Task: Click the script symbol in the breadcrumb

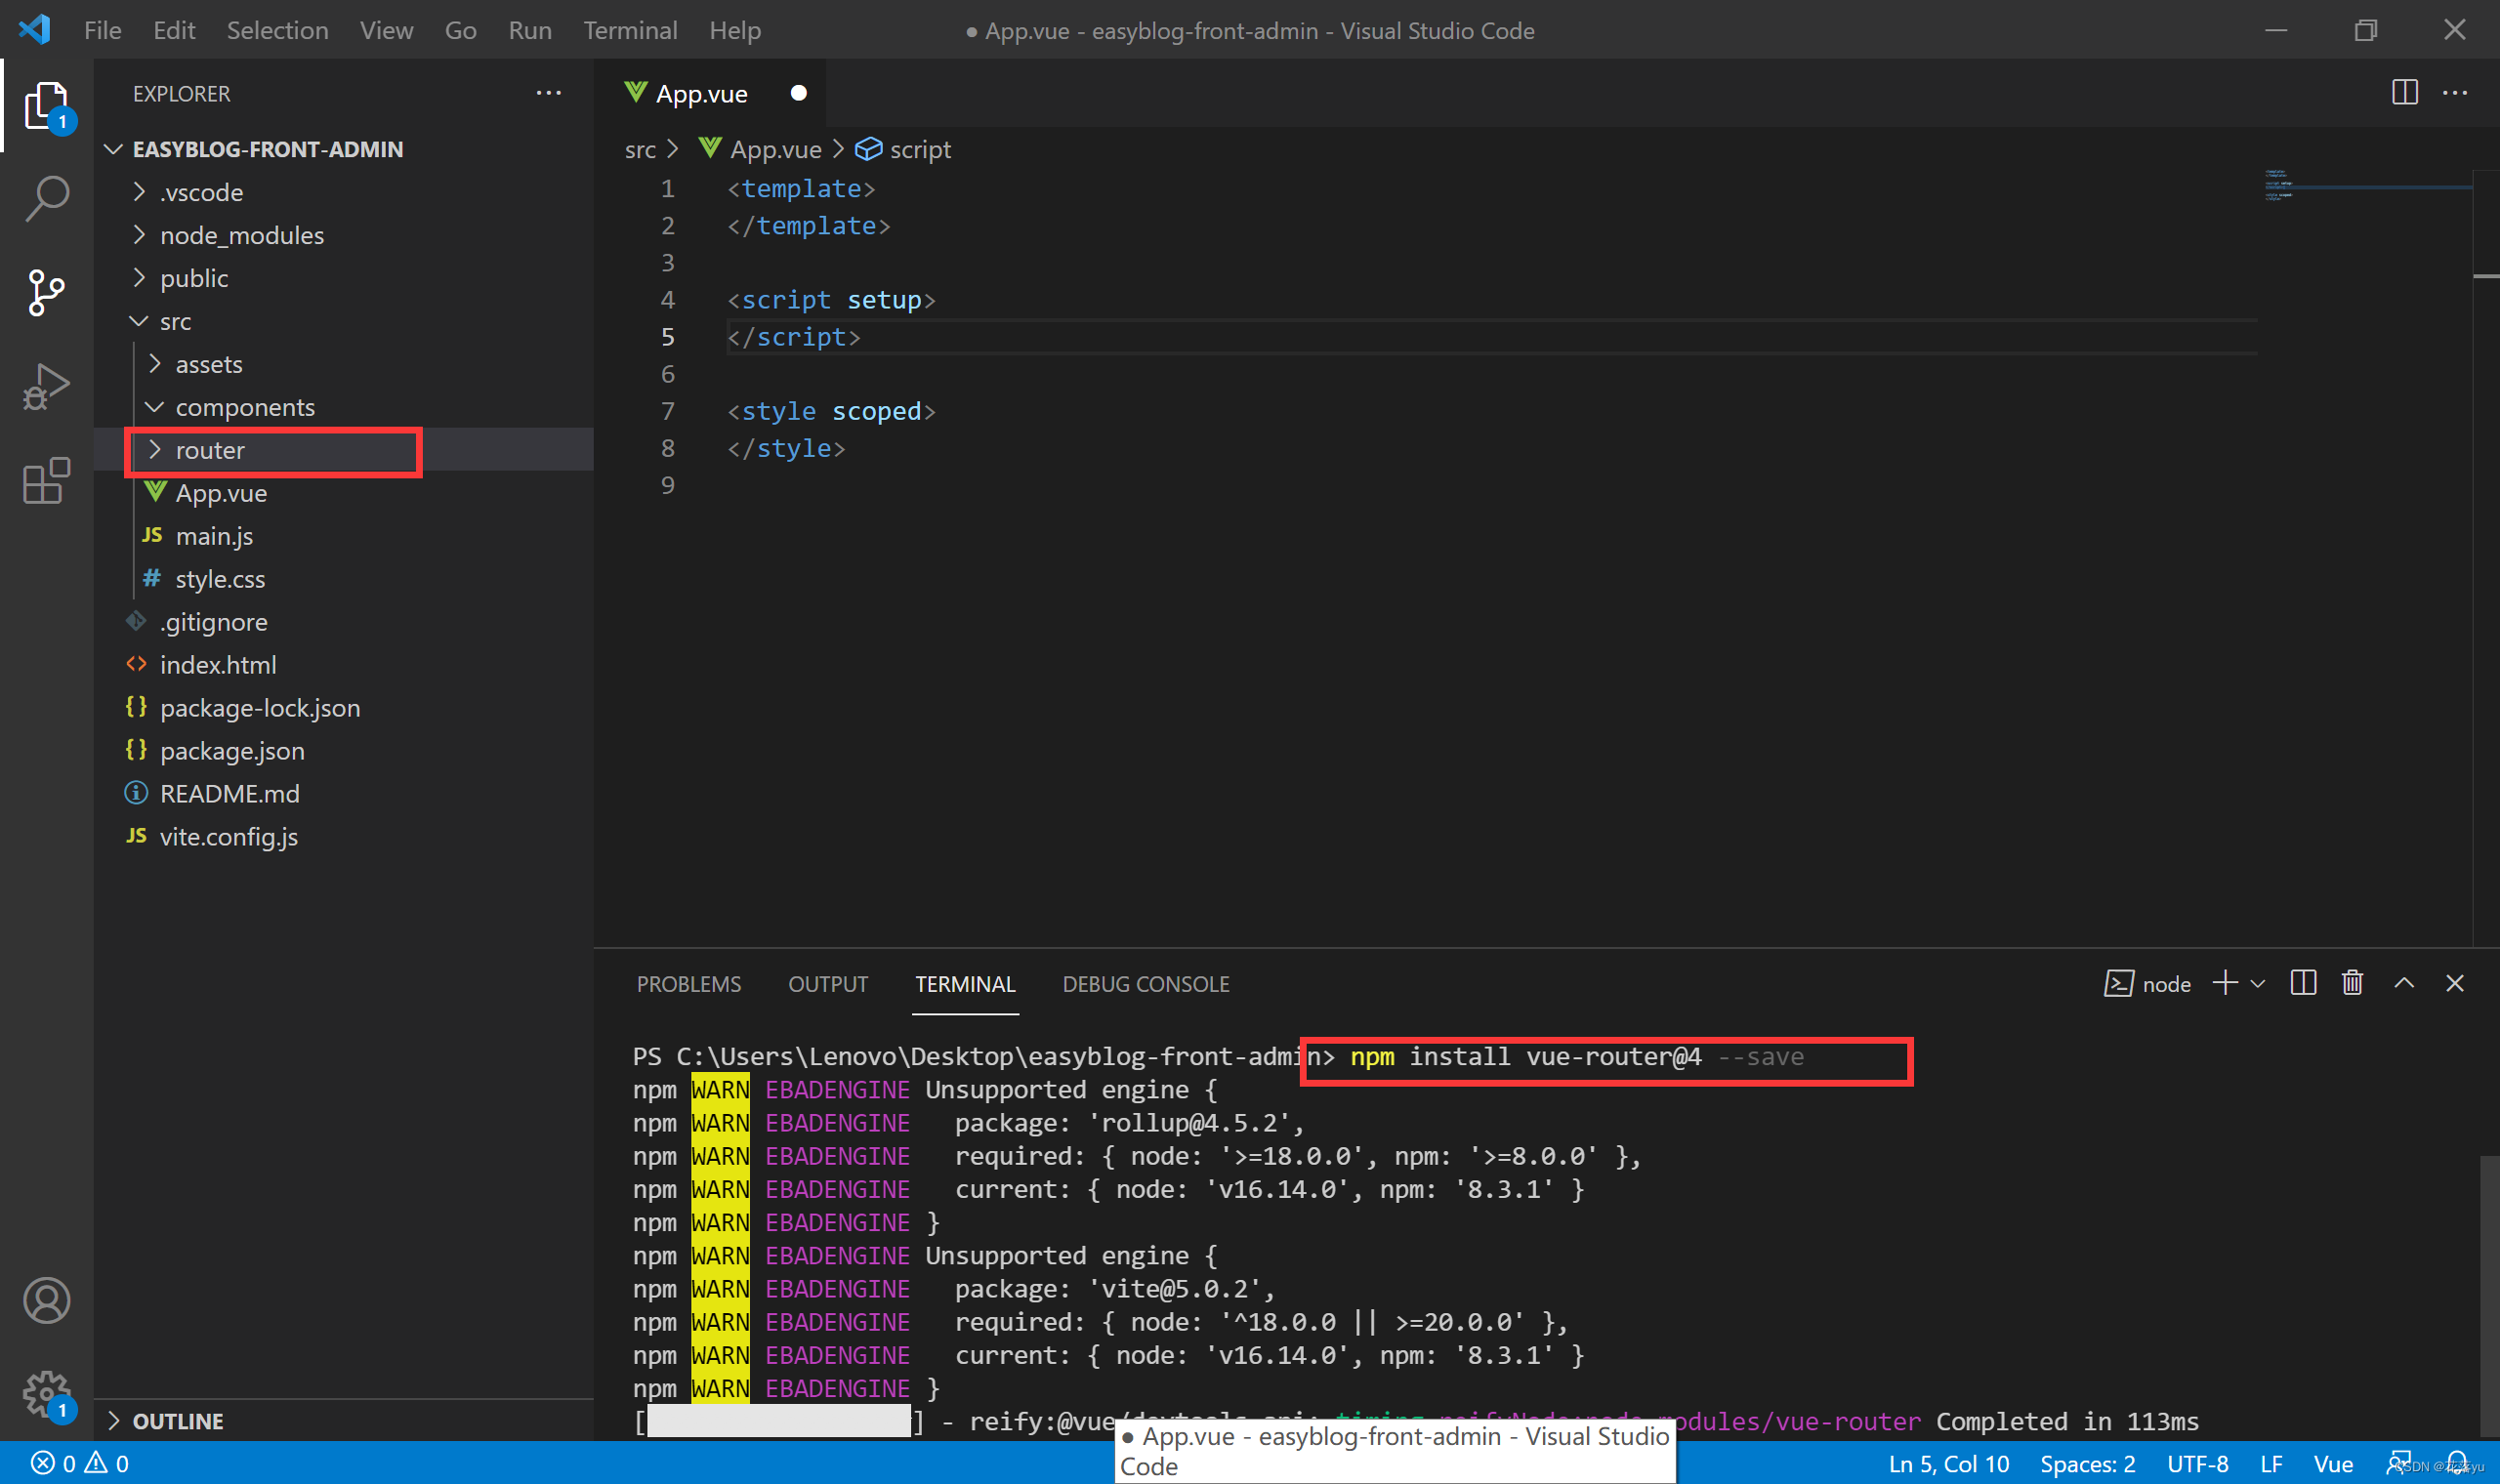Action: (x=903, y=149)
